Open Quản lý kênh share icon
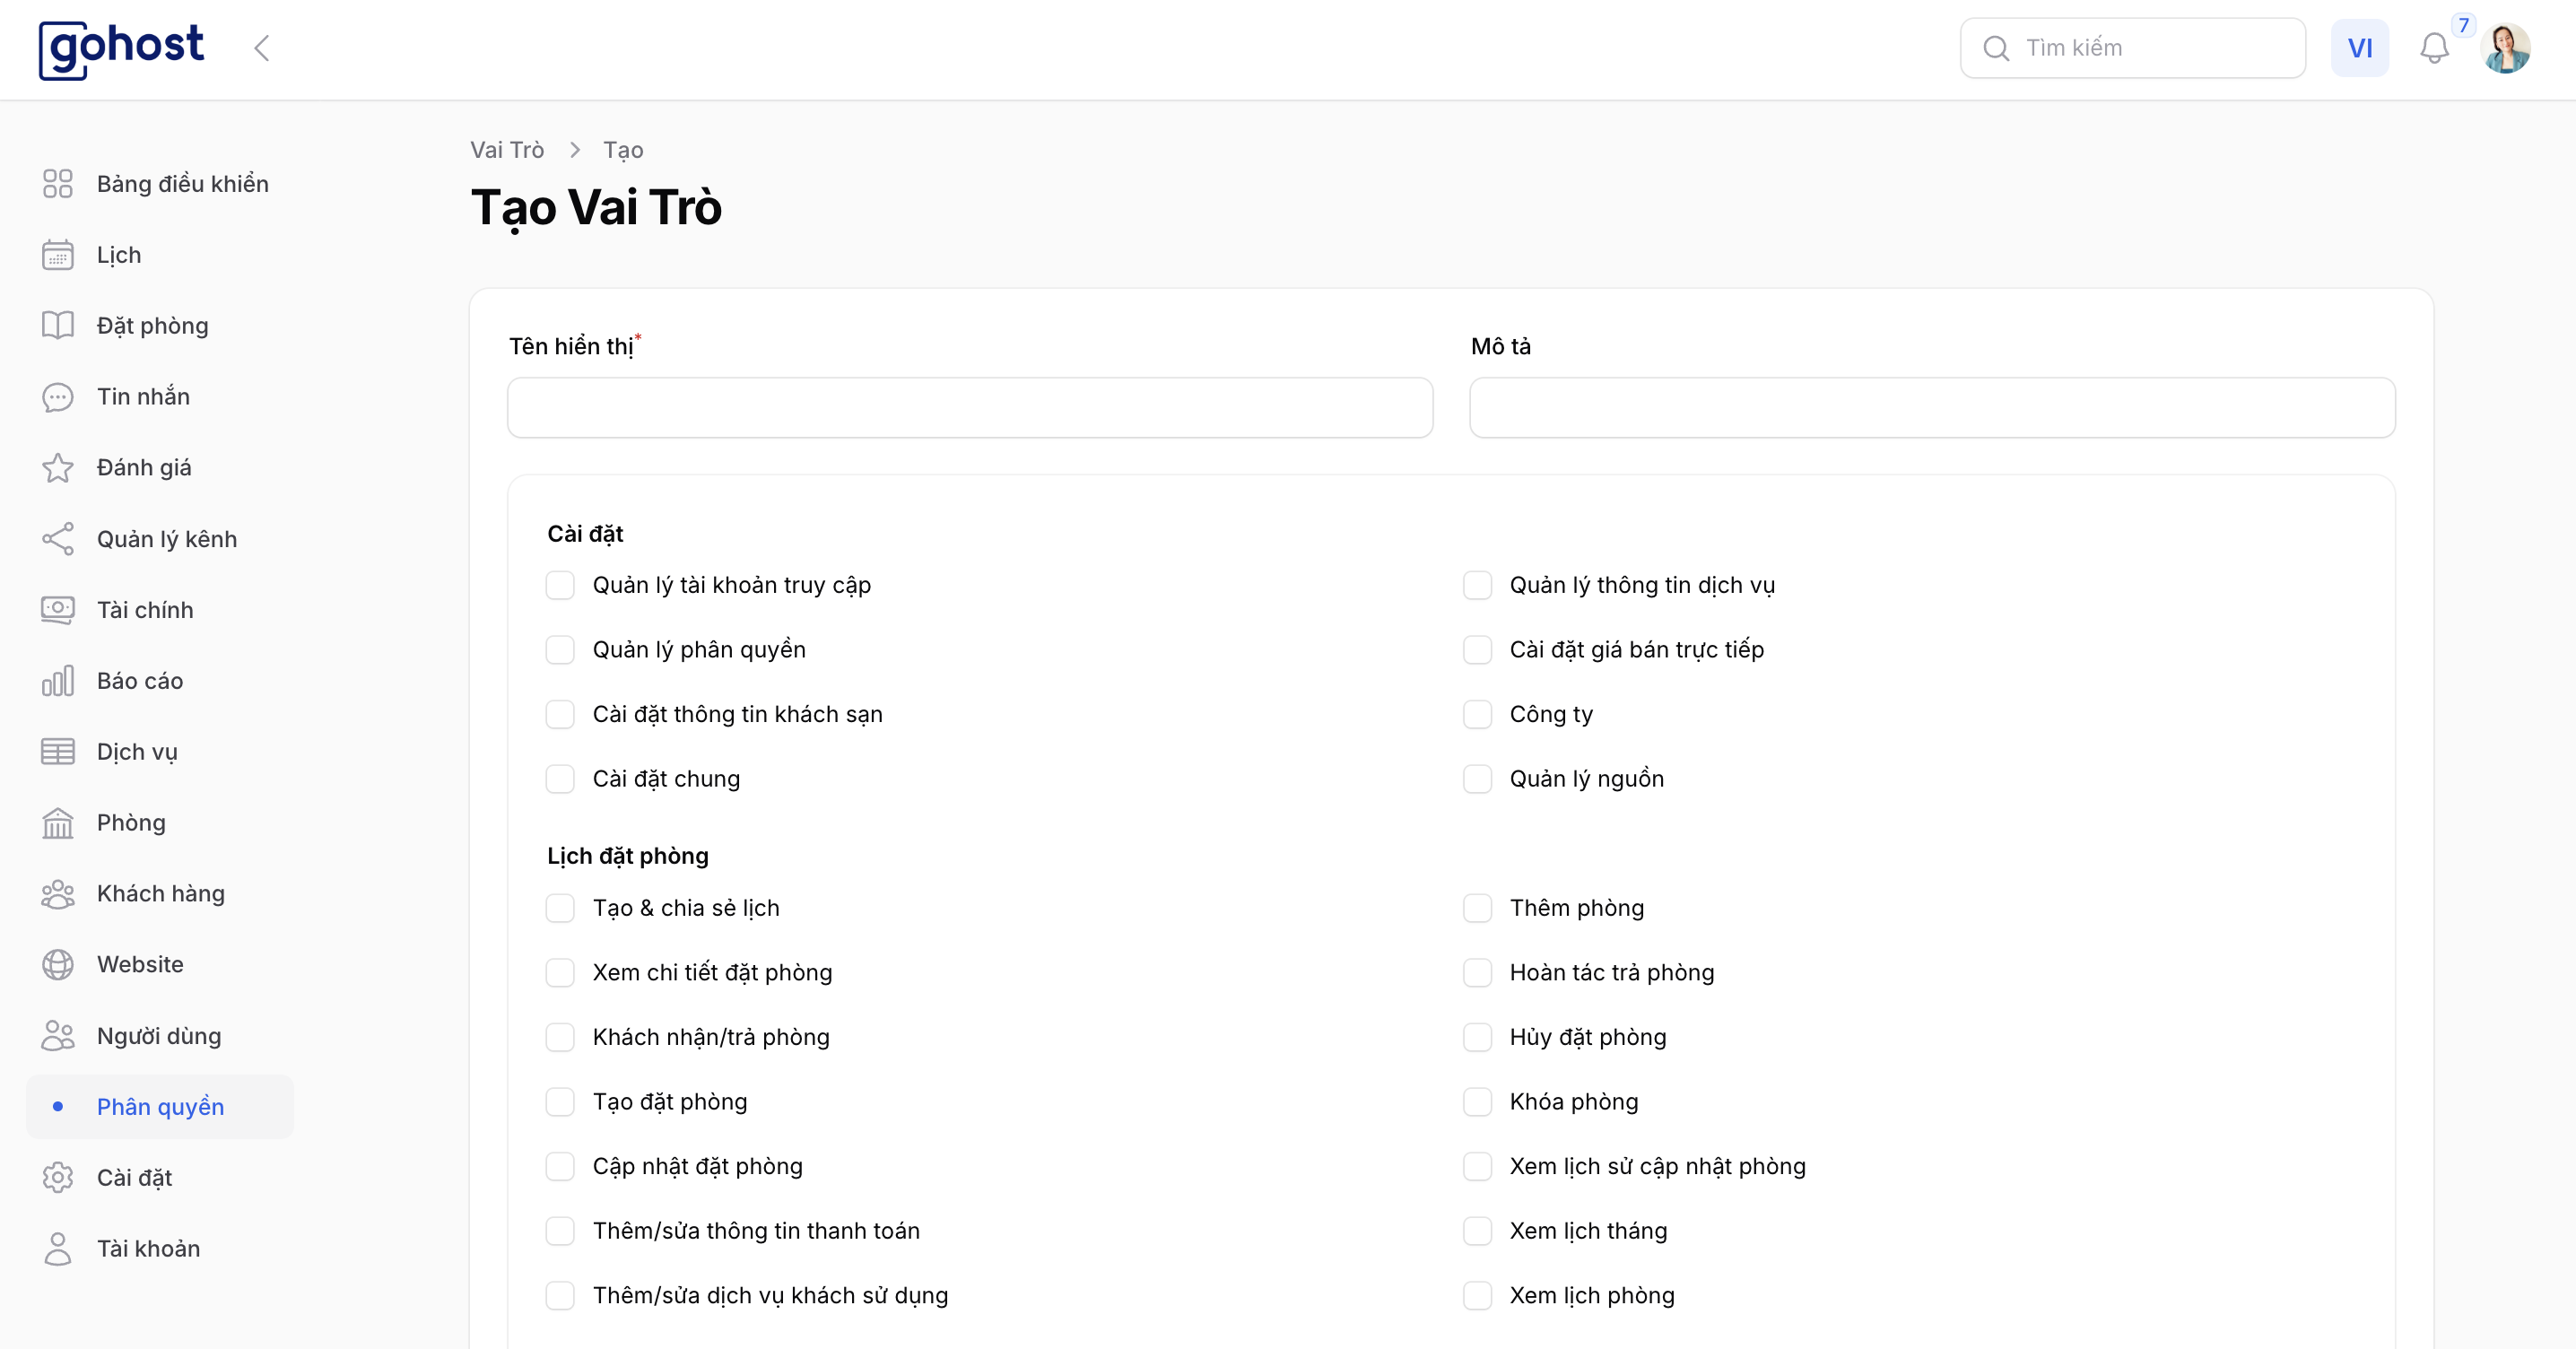Image resolution: width=2576 pixels, height=1349 pixels. (x=58, y=539)
